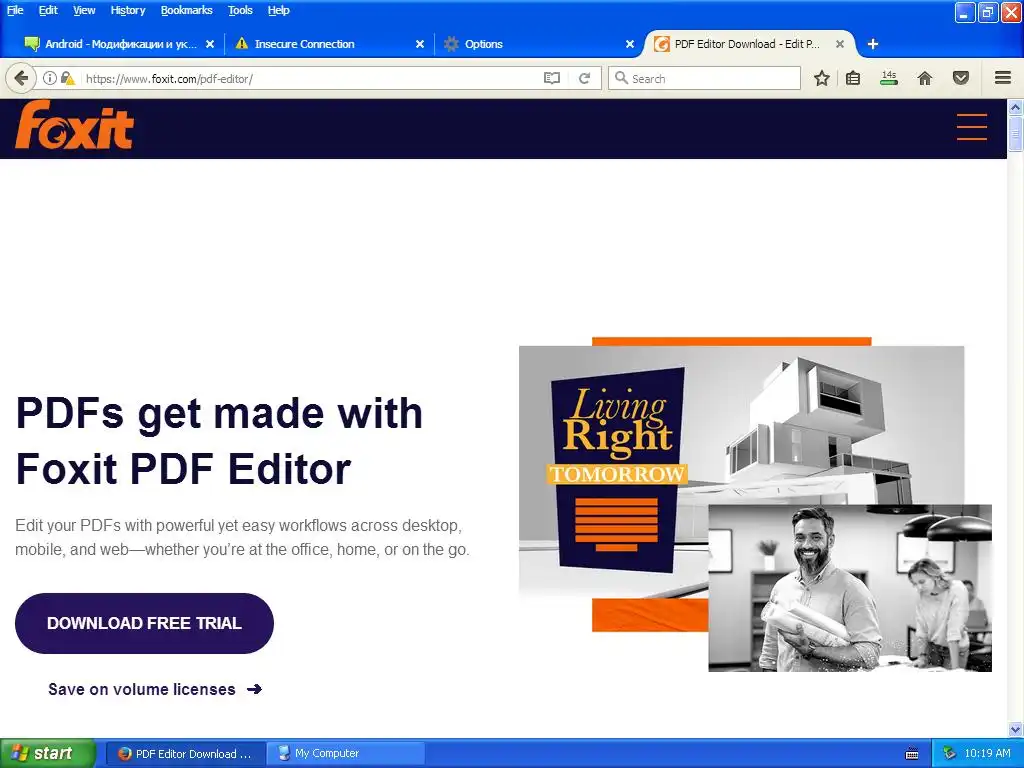Bookmark this page with the star icon
This screenshot has height=768, width=1024.
point(822,78)
